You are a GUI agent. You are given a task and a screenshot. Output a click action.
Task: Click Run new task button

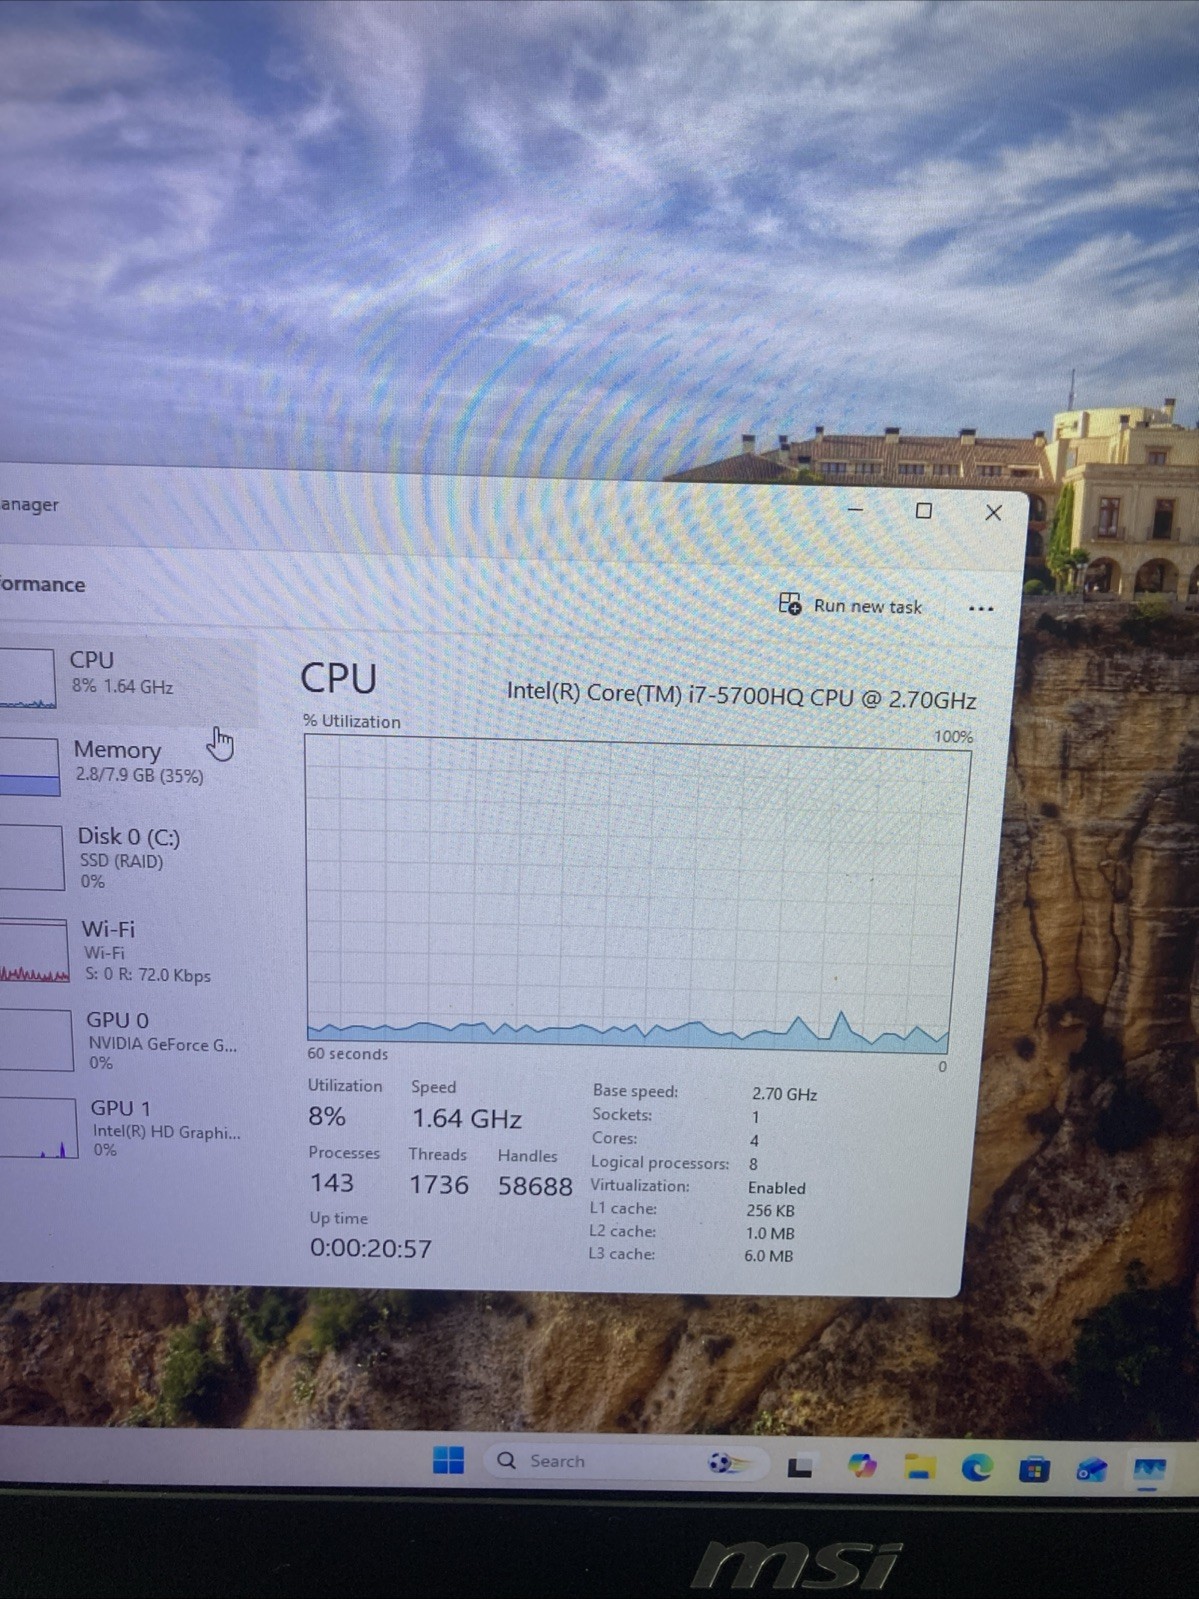coord(851,605)
